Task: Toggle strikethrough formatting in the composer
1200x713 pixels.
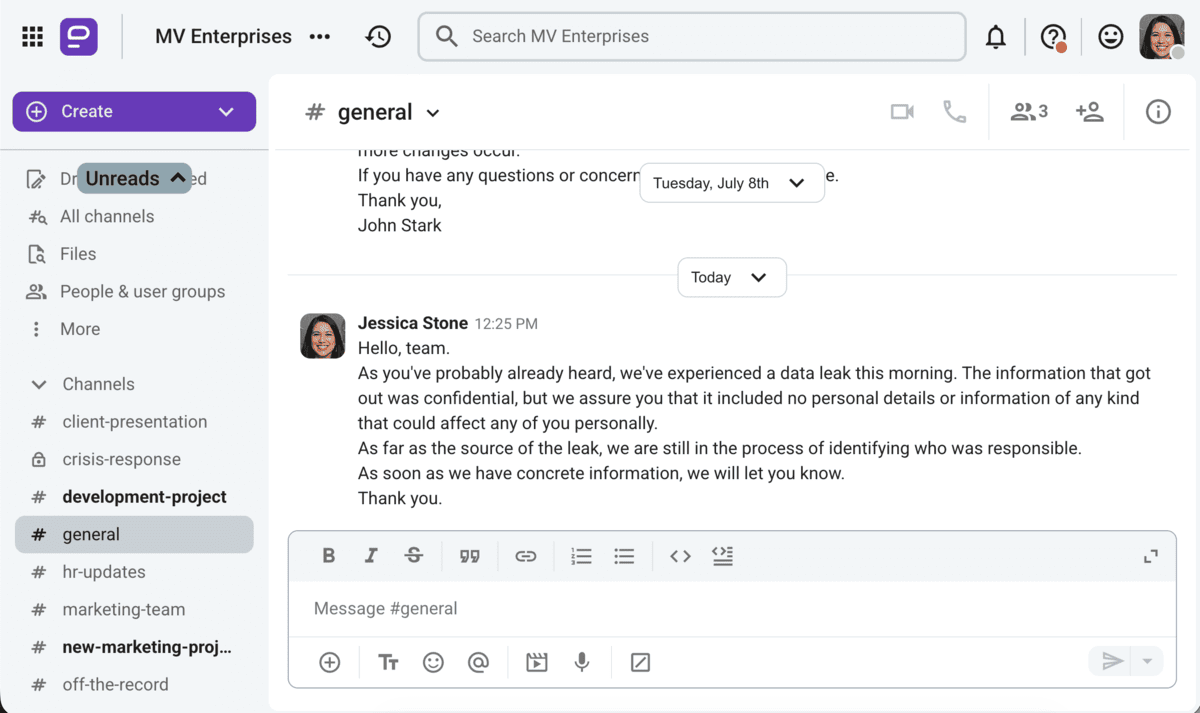Action: click(x=414, y=555)
